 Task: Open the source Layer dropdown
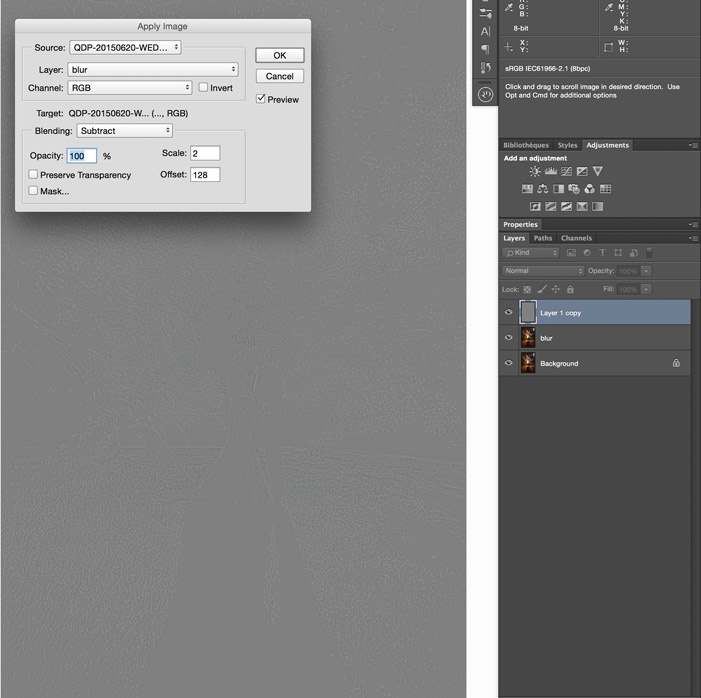153,70
